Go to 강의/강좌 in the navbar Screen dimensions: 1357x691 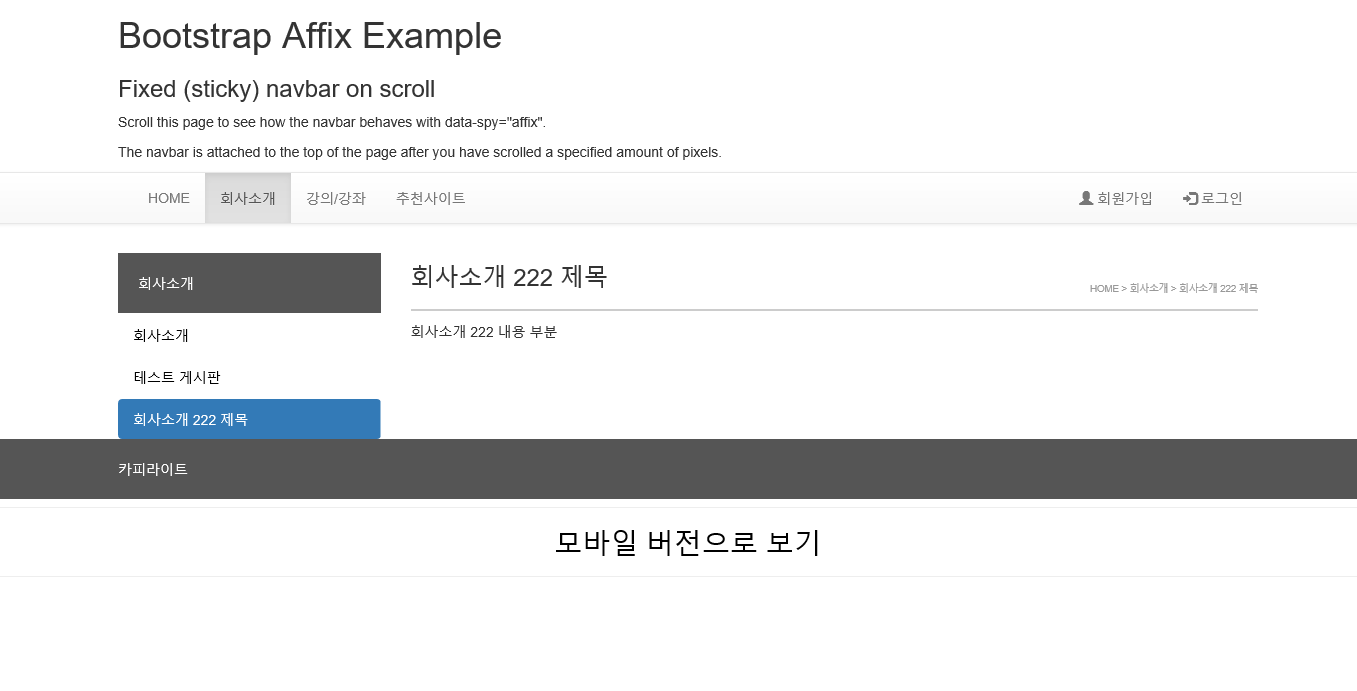pos(336,198)
